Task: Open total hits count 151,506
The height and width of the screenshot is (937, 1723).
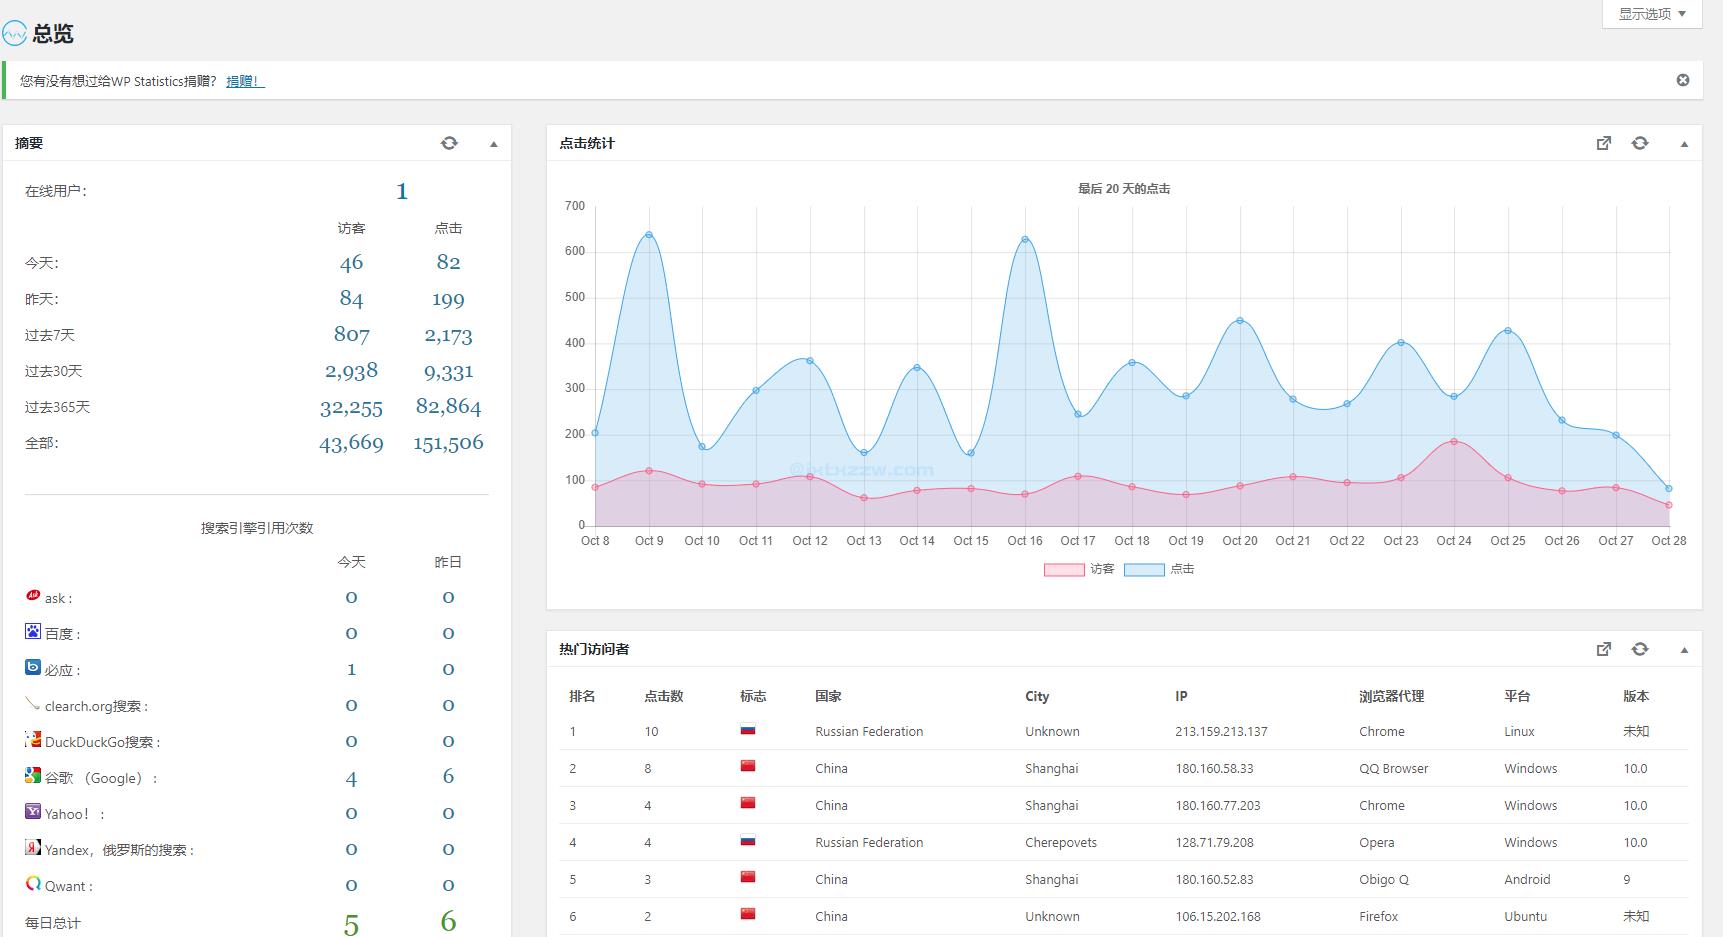Action: 448,443
